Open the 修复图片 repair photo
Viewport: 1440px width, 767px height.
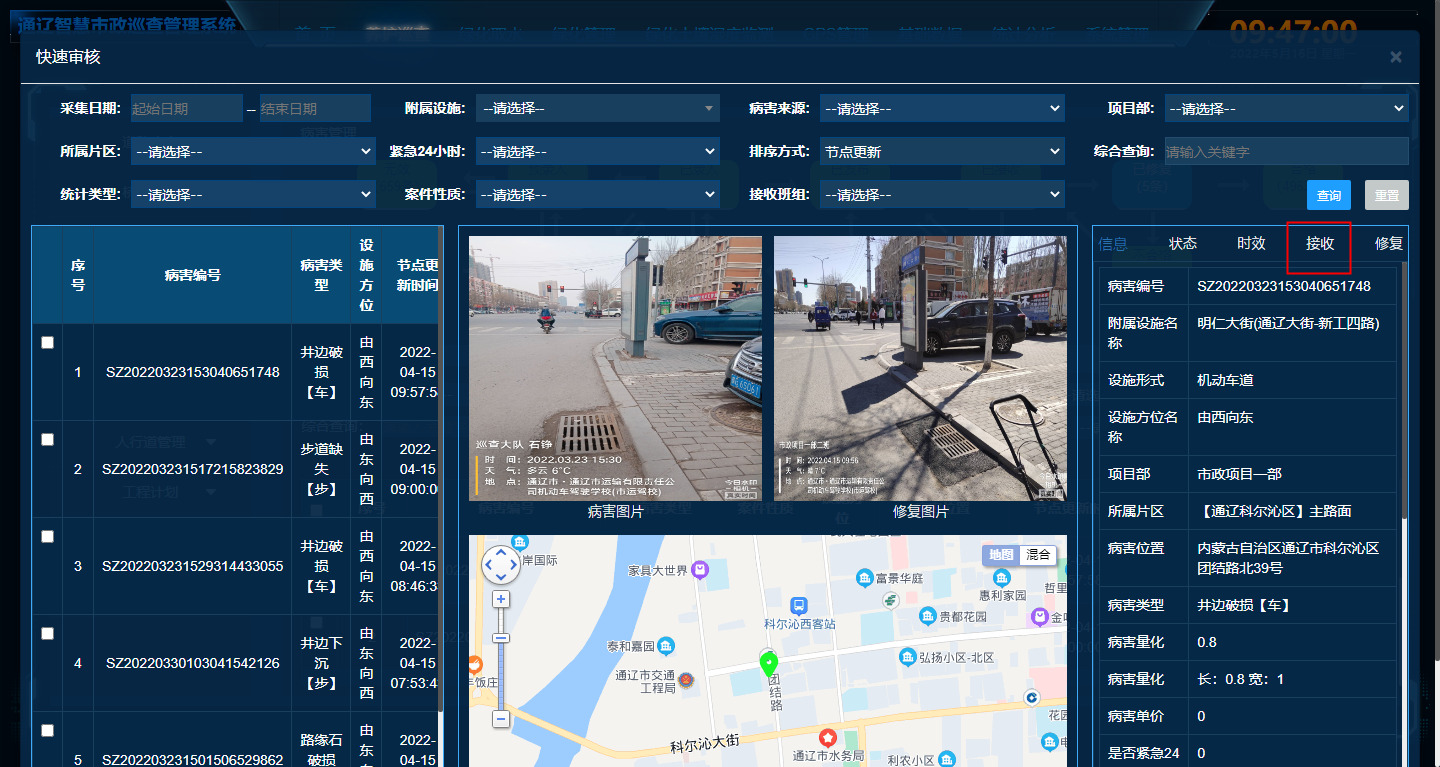920,368
